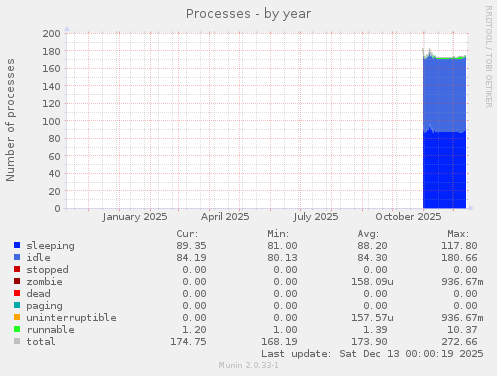Click the 'October 2025' axis label
Image resolution: width=497 pixels, height=376 pixels.
[408, 217]
